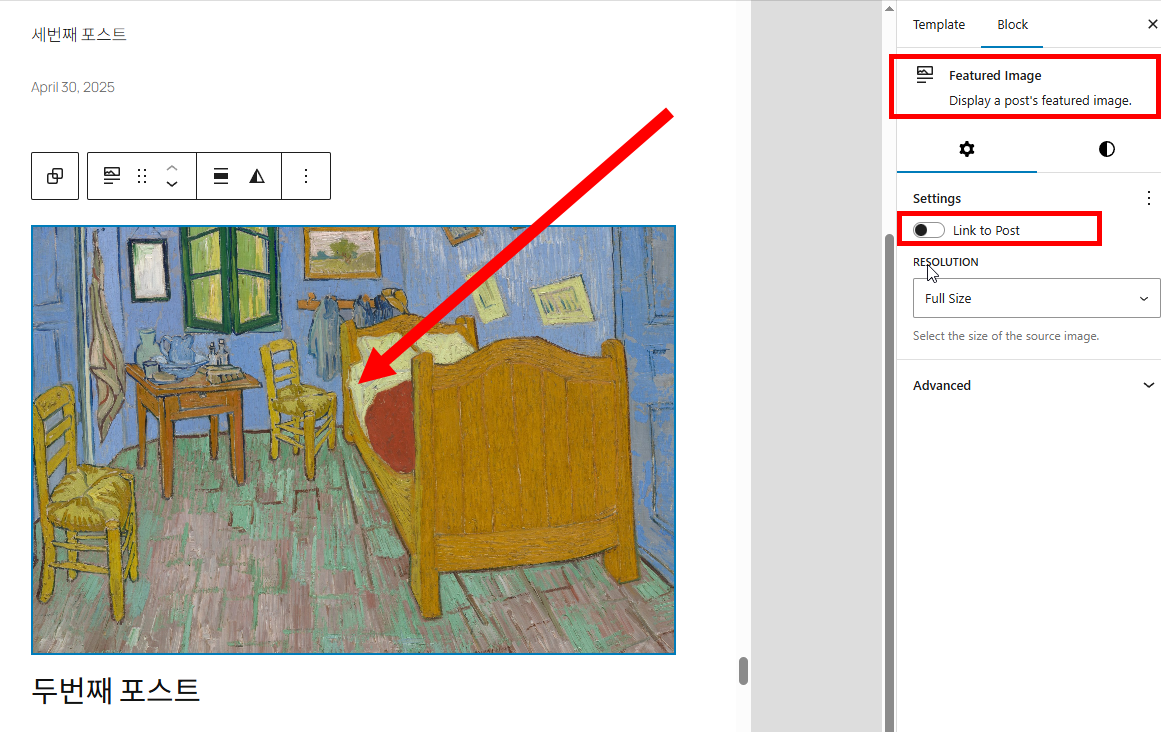1161x732 pixels.
Task: Click the Featured Image block type icon in toolbar
Action: pyautogui.click(x=112, y=176)
